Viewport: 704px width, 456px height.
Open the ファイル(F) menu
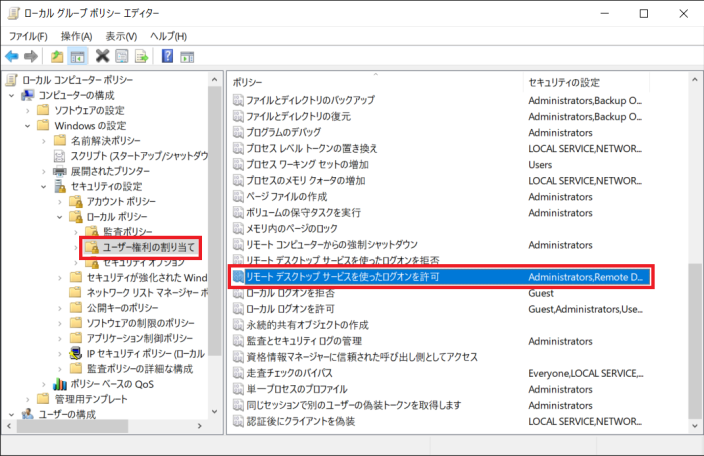28,36
